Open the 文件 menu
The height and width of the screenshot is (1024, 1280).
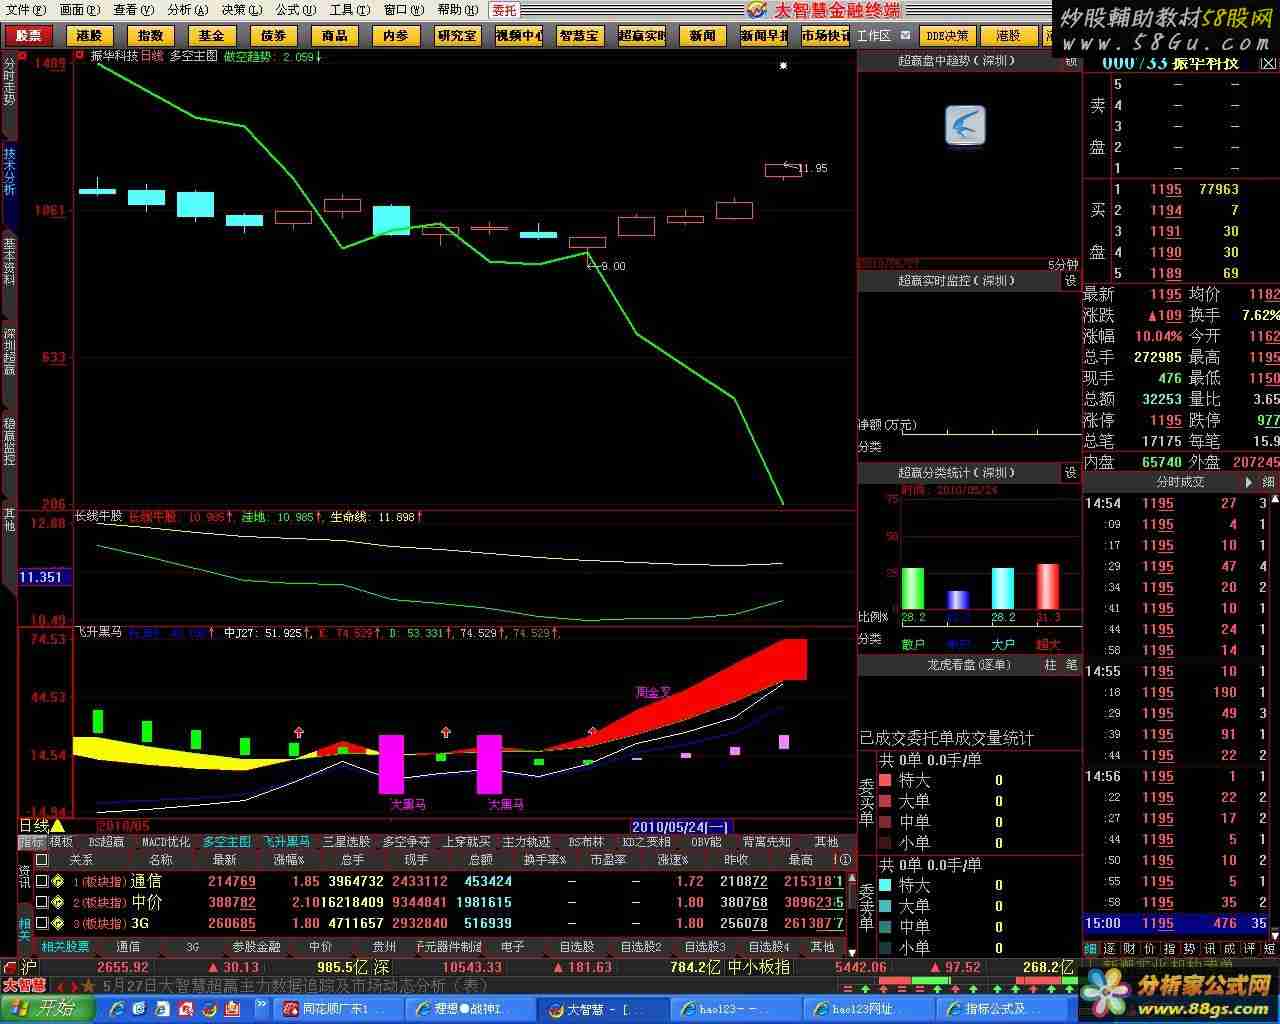tap(25, 10)
